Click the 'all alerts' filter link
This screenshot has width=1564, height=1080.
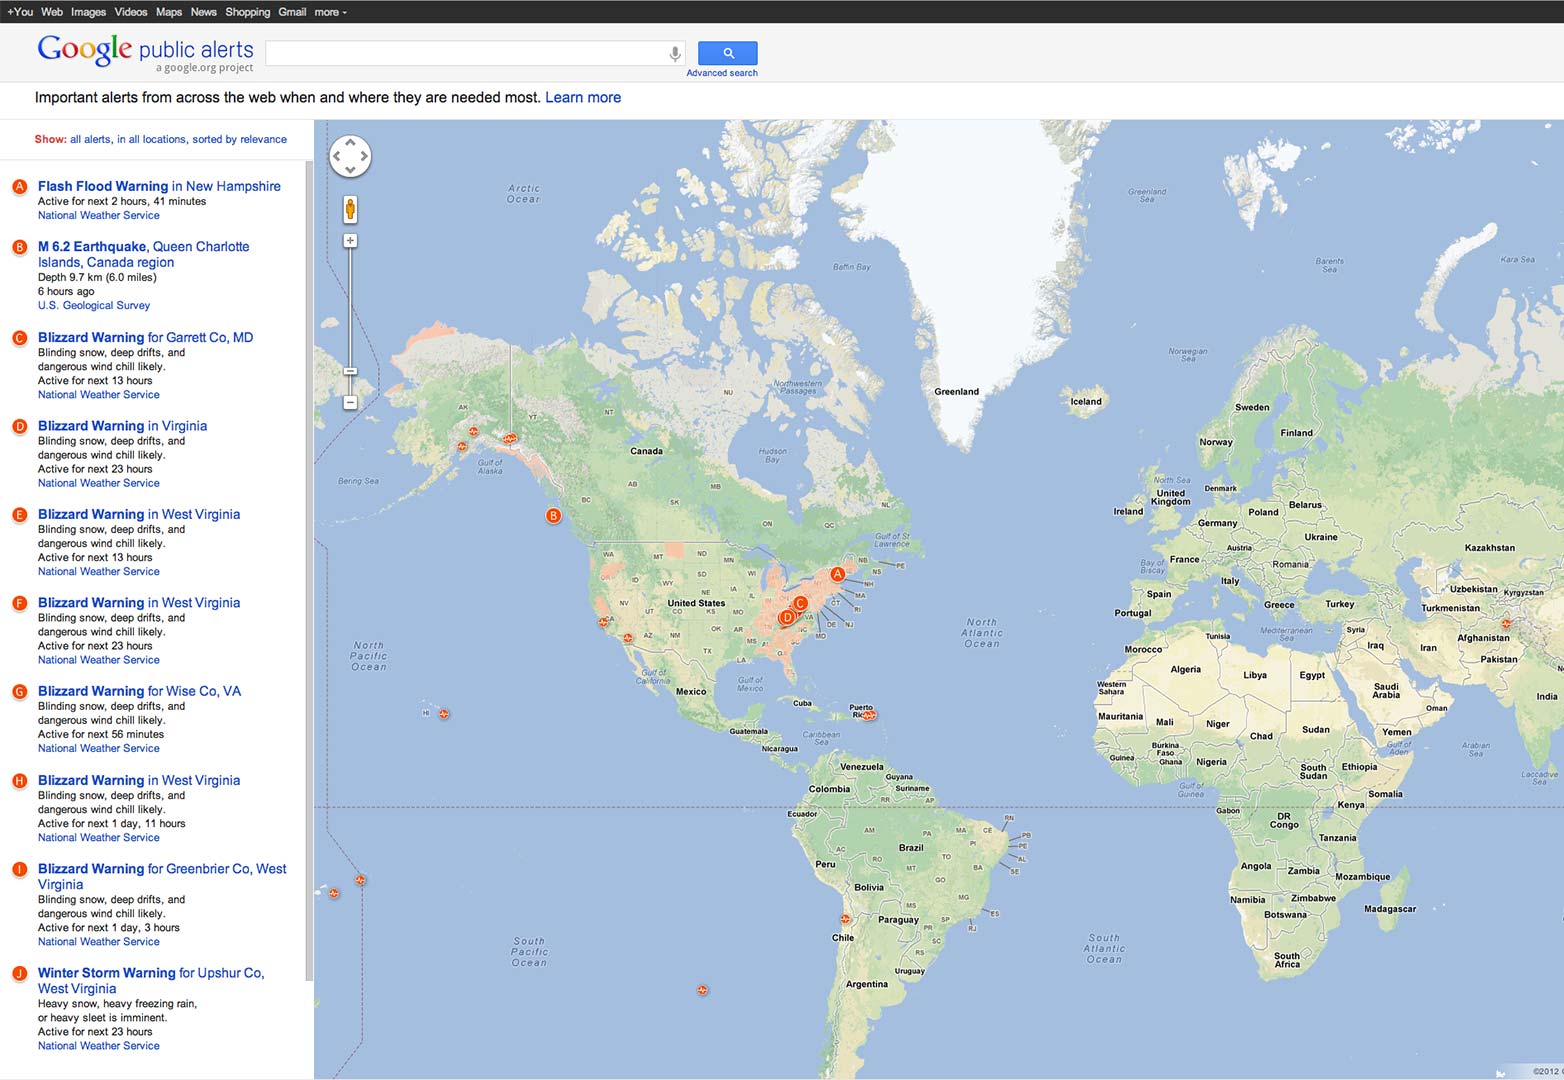[91, 139]
